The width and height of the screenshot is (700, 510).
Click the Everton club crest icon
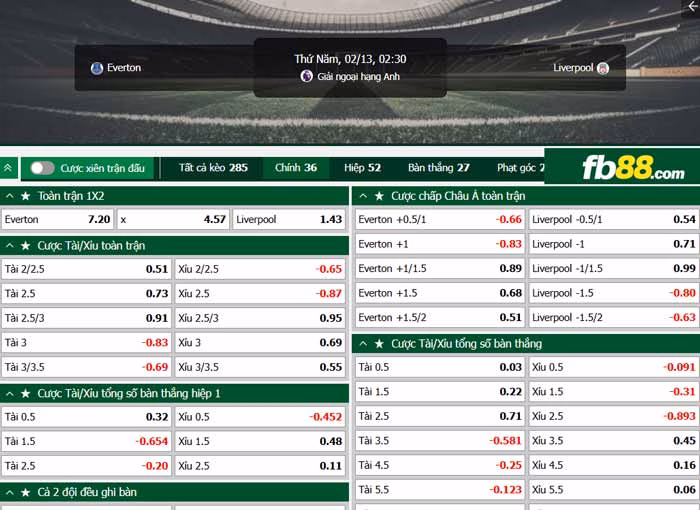point(97,68)
